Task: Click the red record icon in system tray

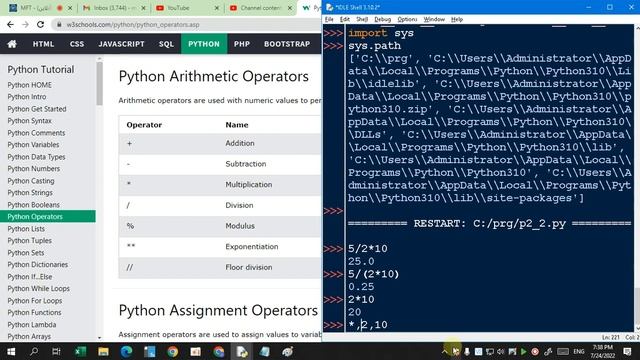Action: (x=535, y=351)
